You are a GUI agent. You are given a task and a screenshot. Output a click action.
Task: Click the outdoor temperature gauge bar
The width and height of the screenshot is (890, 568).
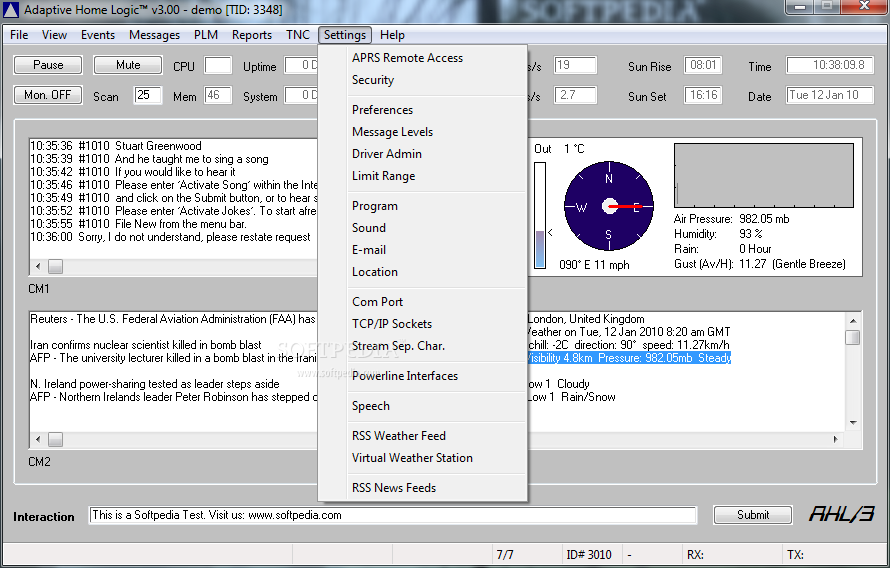pos(540,215)
